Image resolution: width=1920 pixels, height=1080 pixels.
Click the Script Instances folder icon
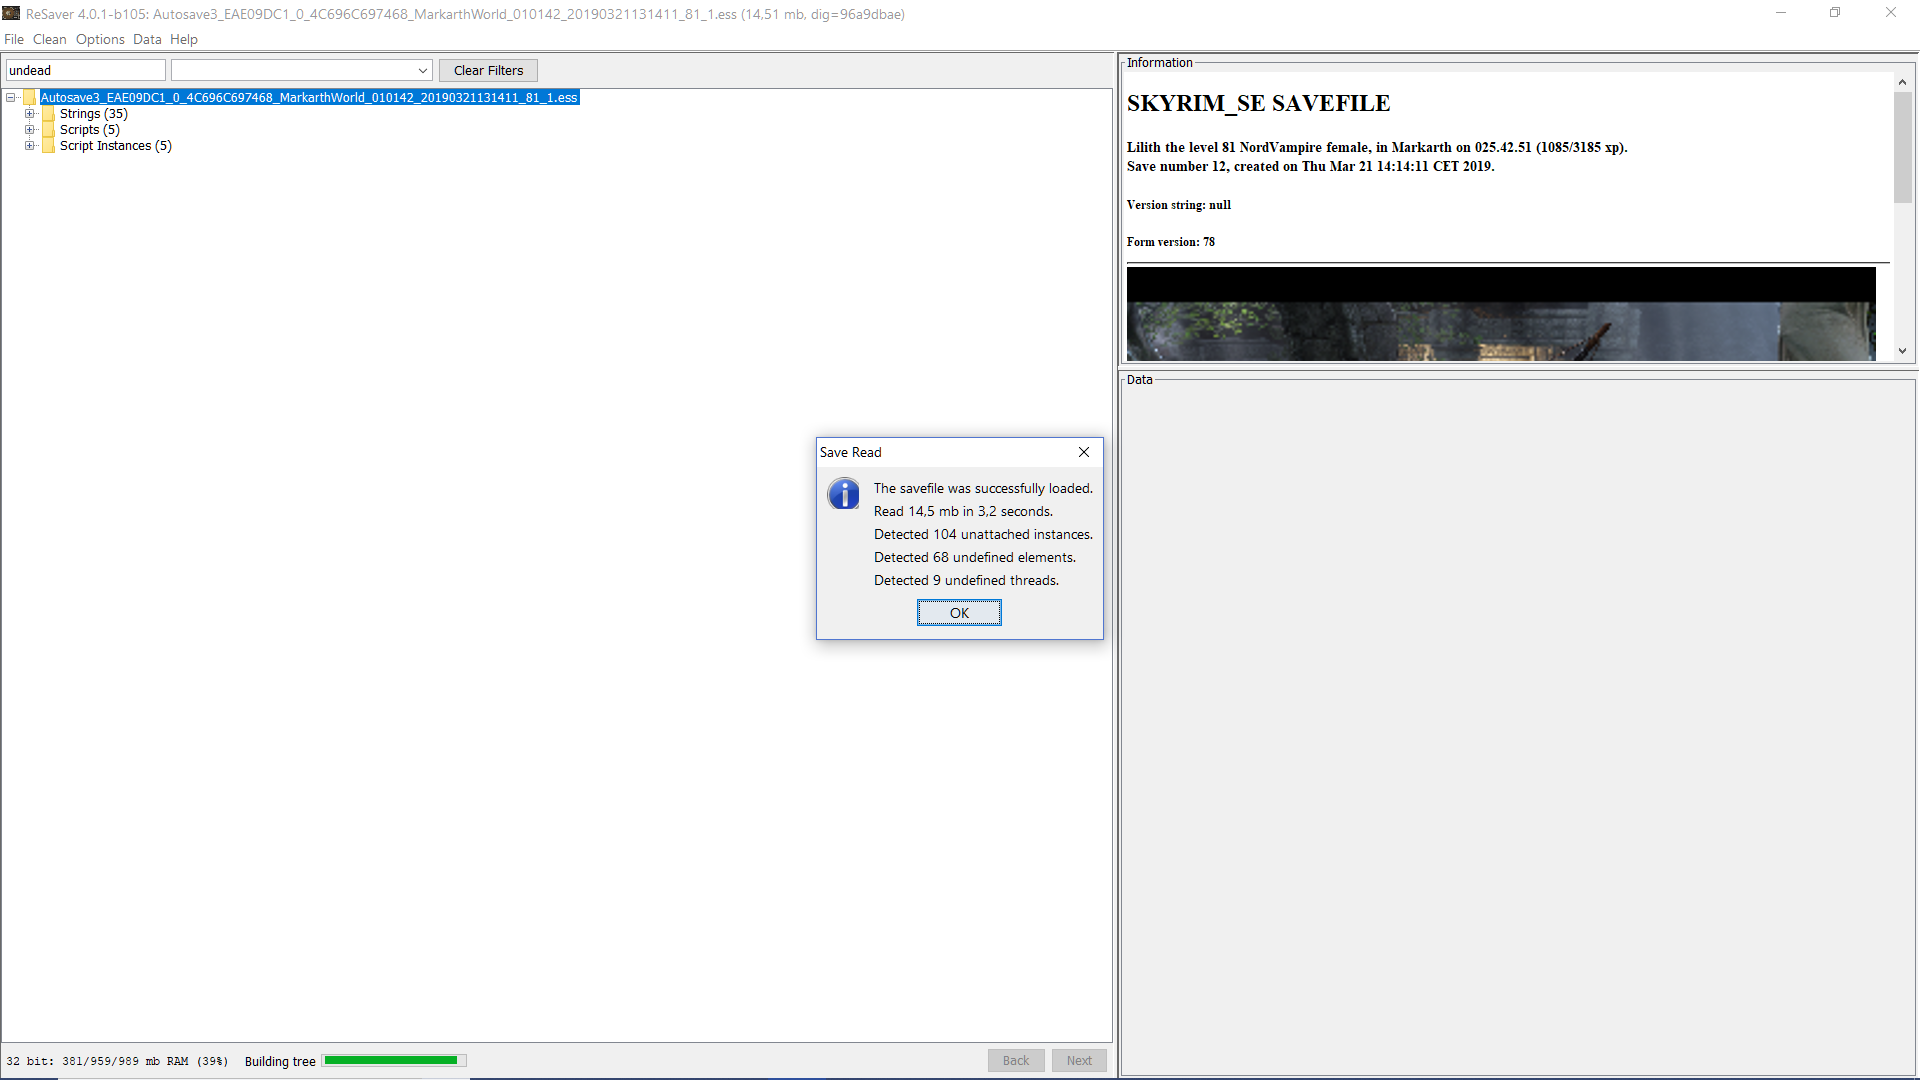[49, 146]
